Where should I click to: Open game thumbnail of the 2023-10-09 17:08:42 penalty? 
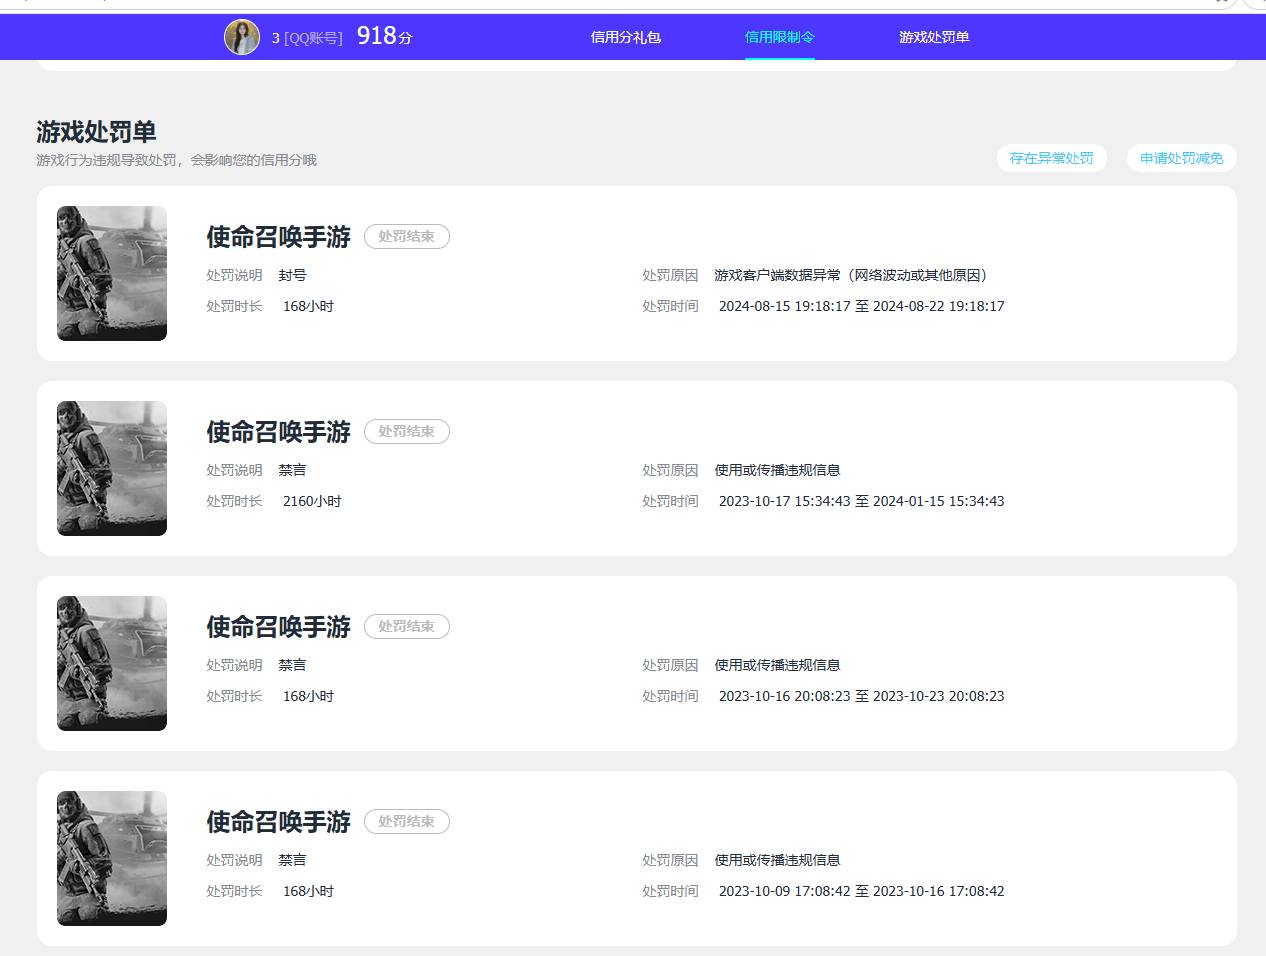(112, 858)
